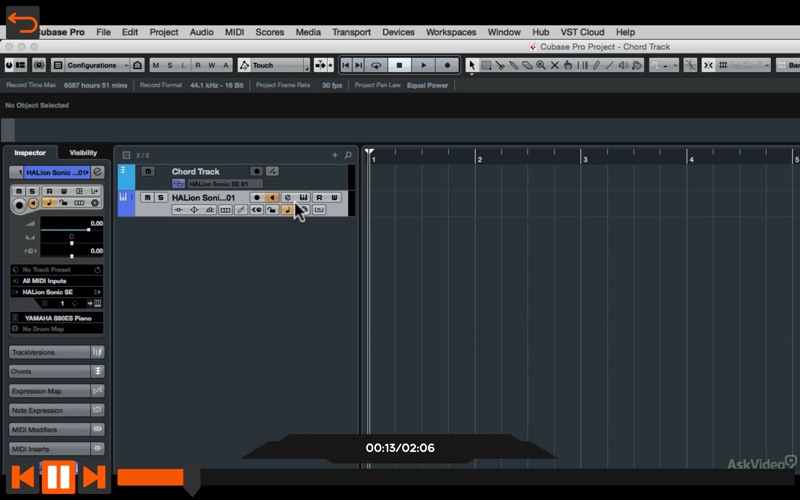
Task: Toggle Write Automation W on HALion track row
Action: coord(334,197)
